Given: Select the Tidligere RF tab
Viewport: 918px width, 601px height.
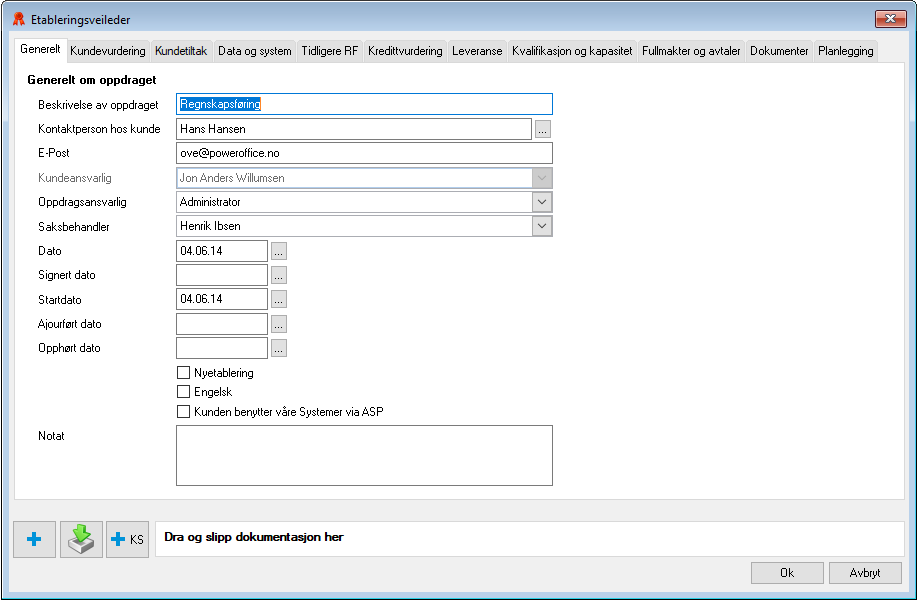Looking at the screenshot, I should tap(330, 51).
